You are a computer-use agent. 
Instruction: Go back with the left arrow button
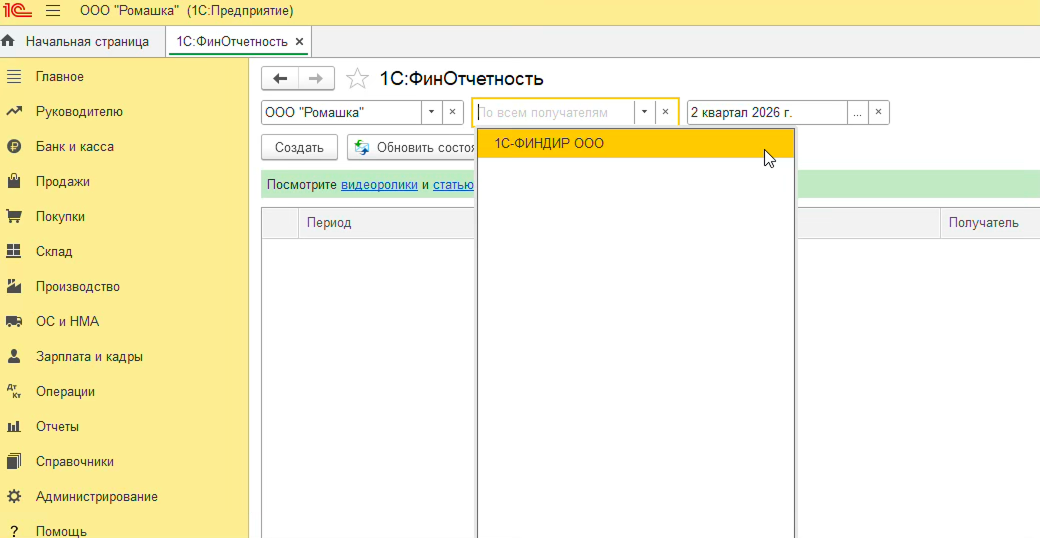280,78
